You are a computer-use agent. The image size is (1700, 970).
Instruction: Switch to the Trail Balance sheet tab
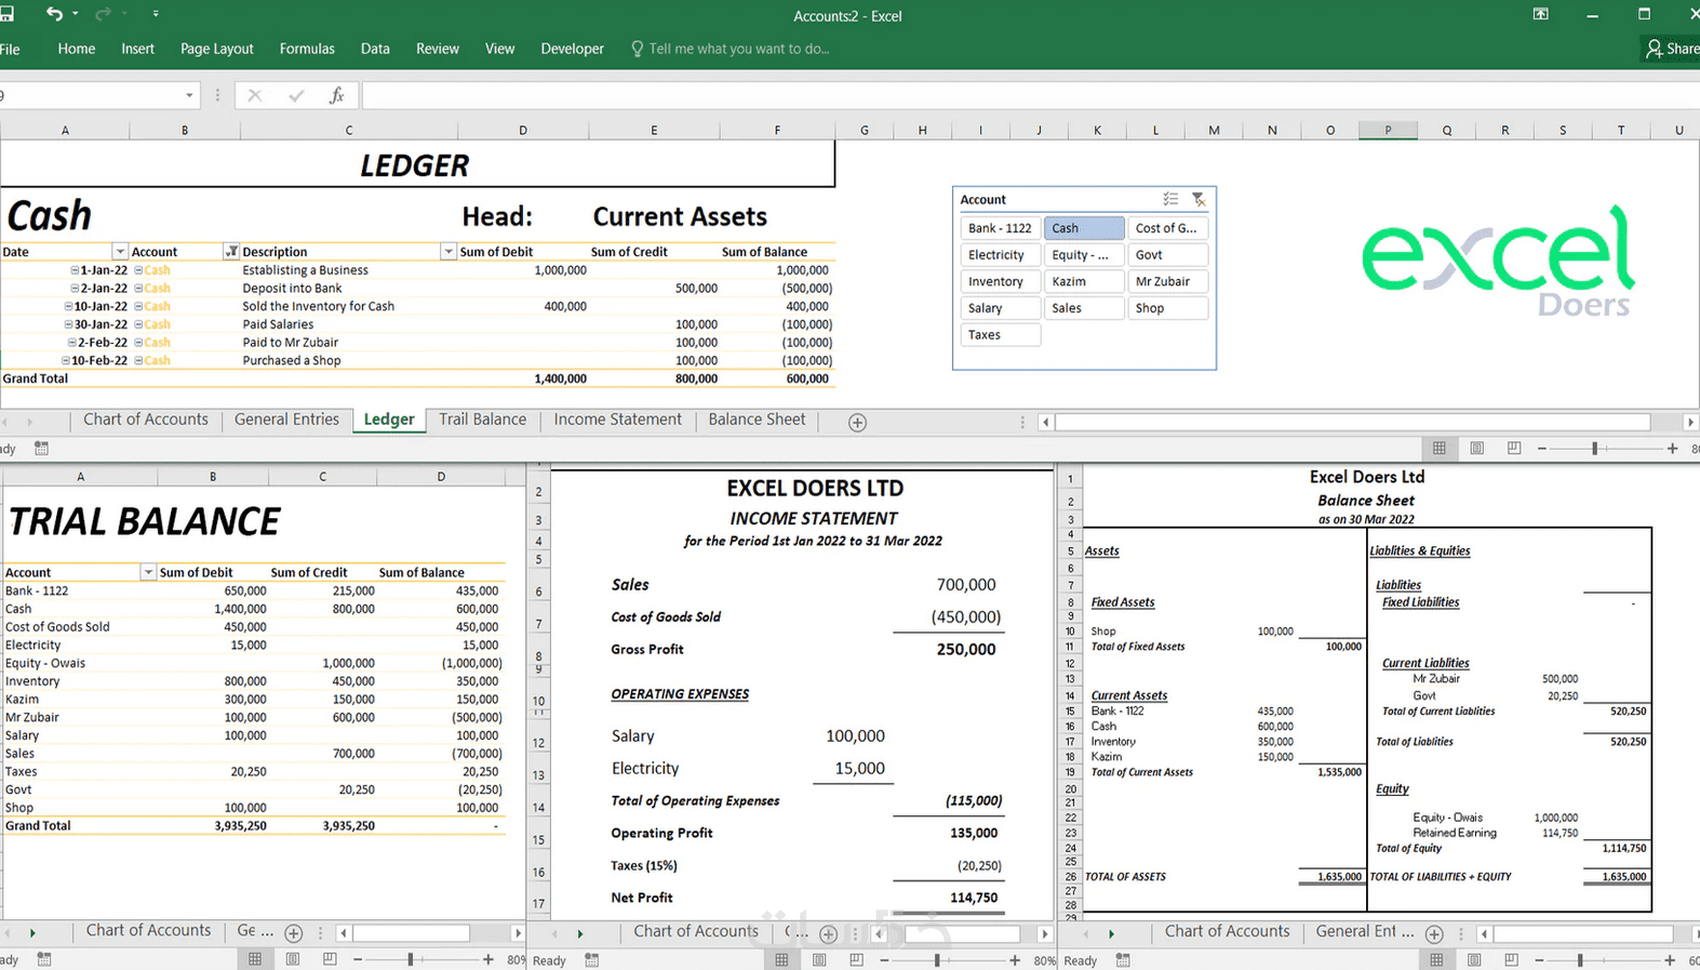pos(482,420)
